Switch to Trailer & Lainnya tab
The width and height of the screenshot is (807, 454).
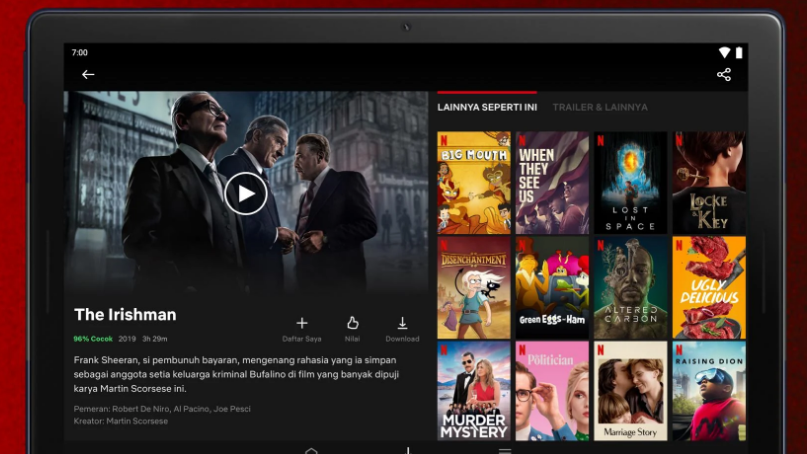pos(600,107)
